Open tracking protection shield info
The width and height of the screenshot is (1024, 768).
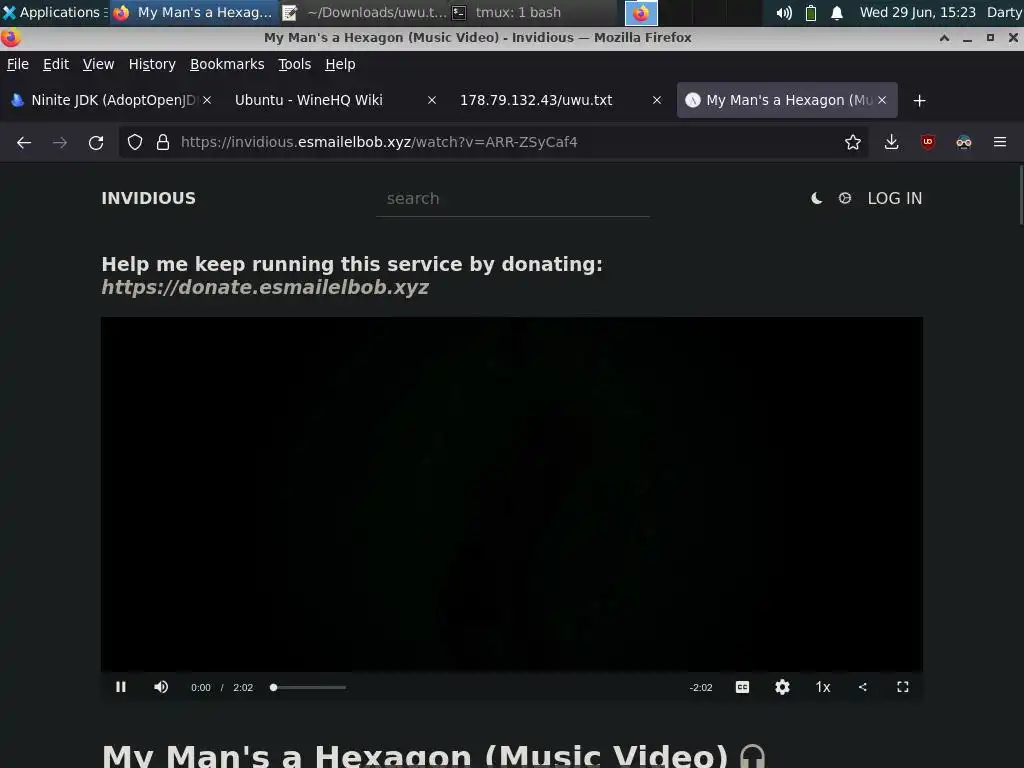(x=135, y=142)
